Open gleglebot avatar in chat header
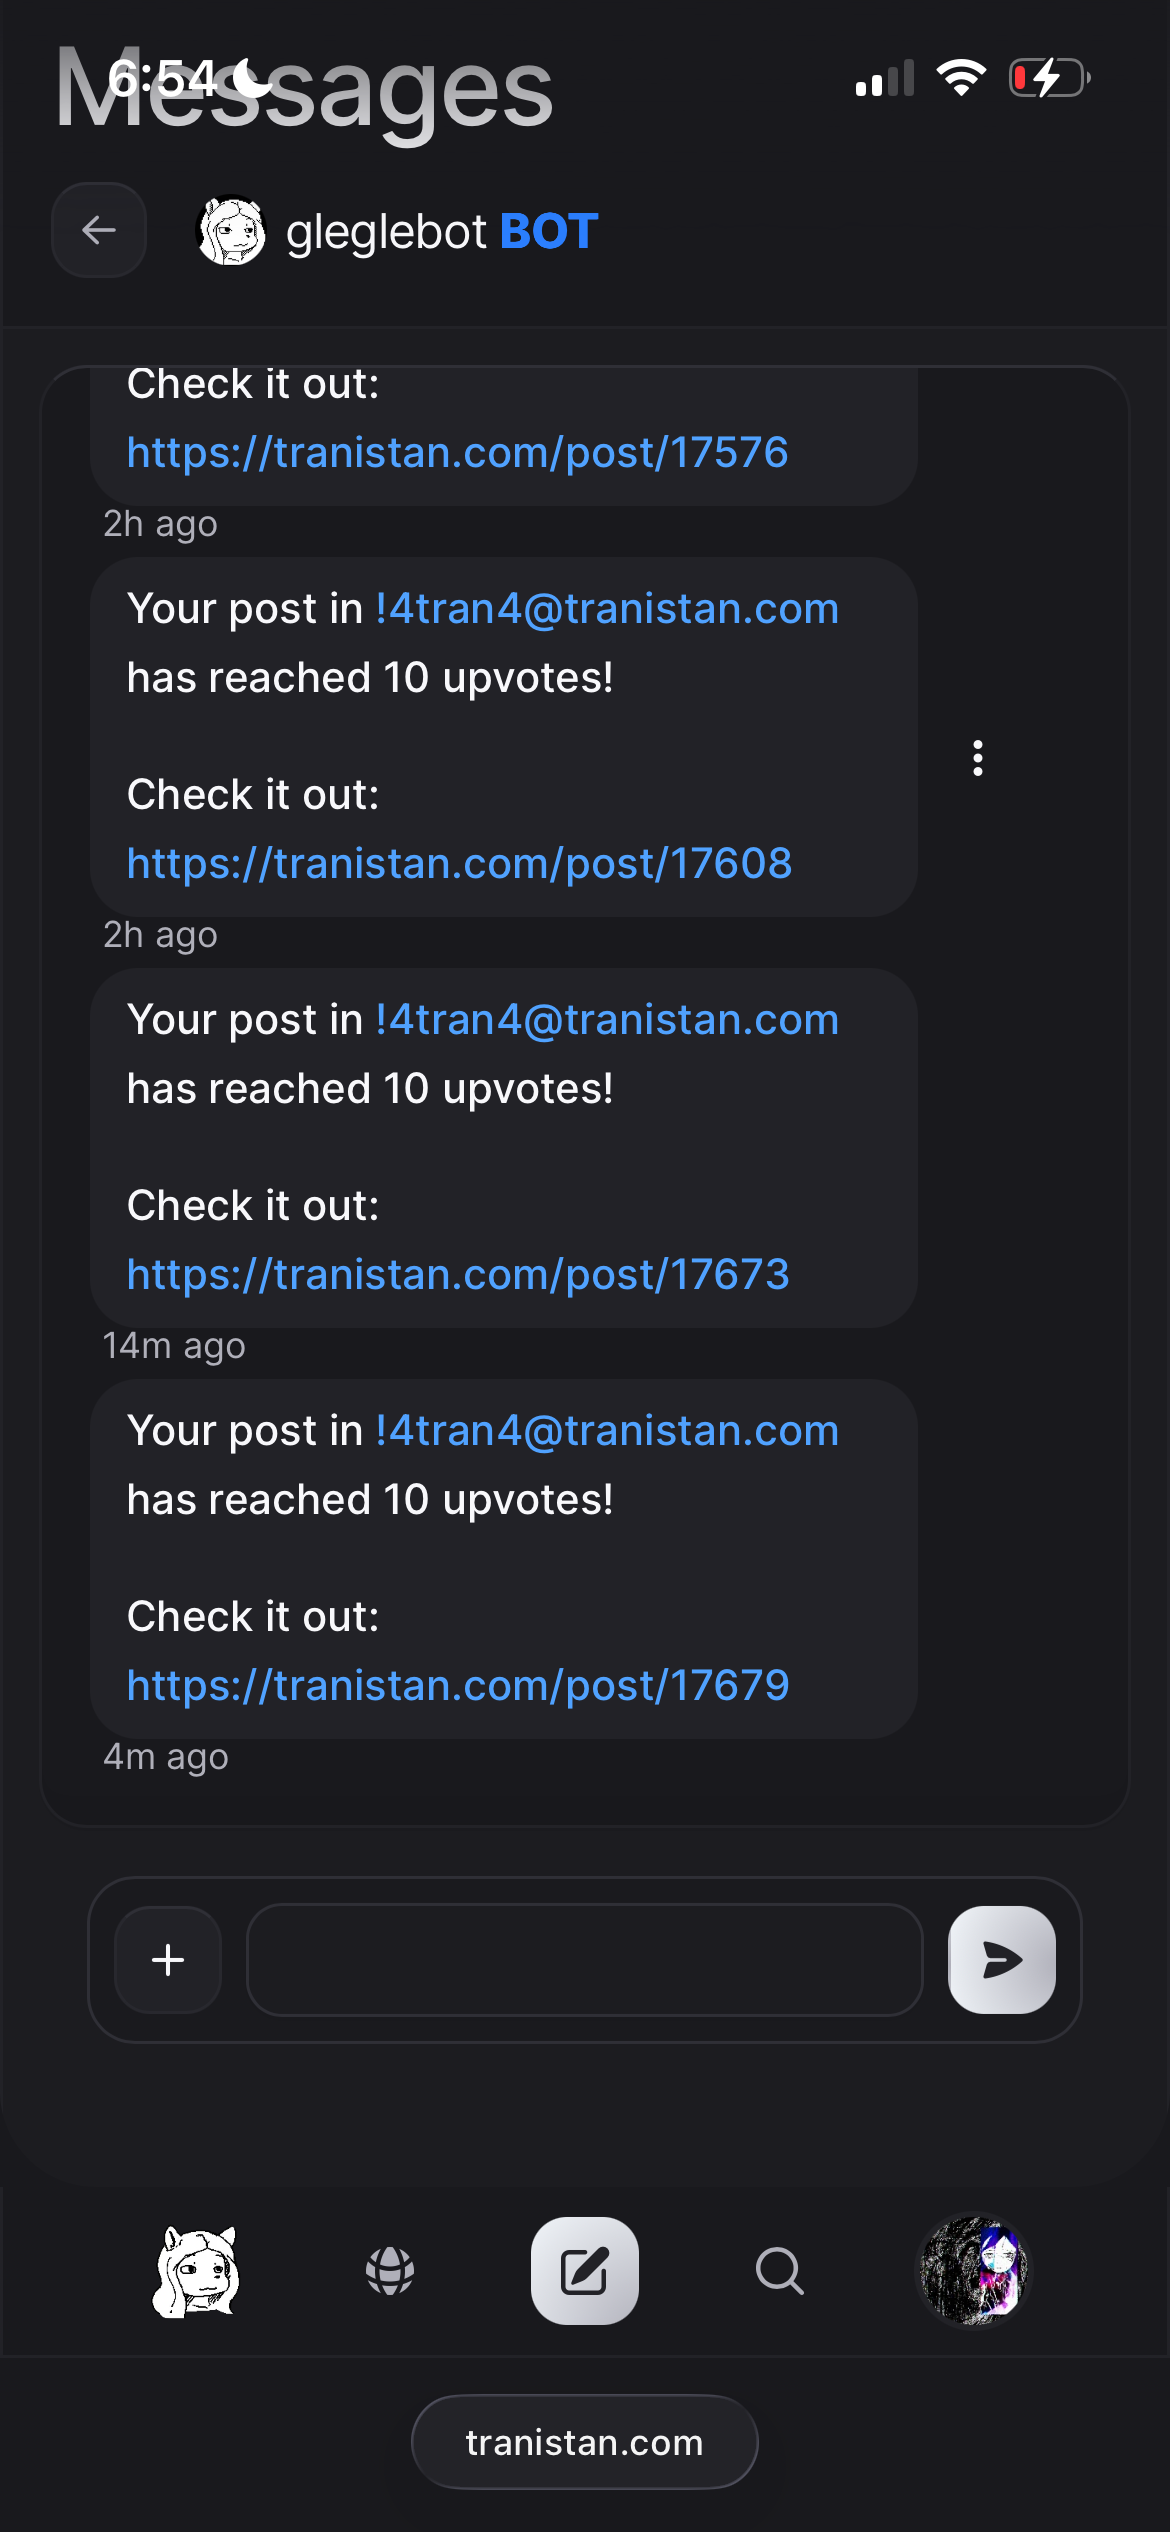Screen dimensions: 1170x2532 (x=231, y=230)
